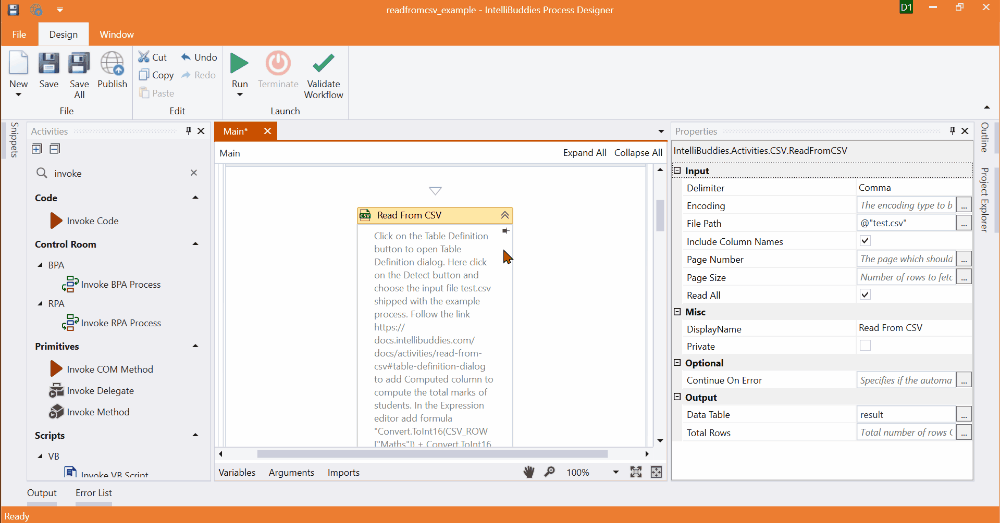Click the Data Table result field
Viewport: 1000px width, 523px height.
coord(906,415)
